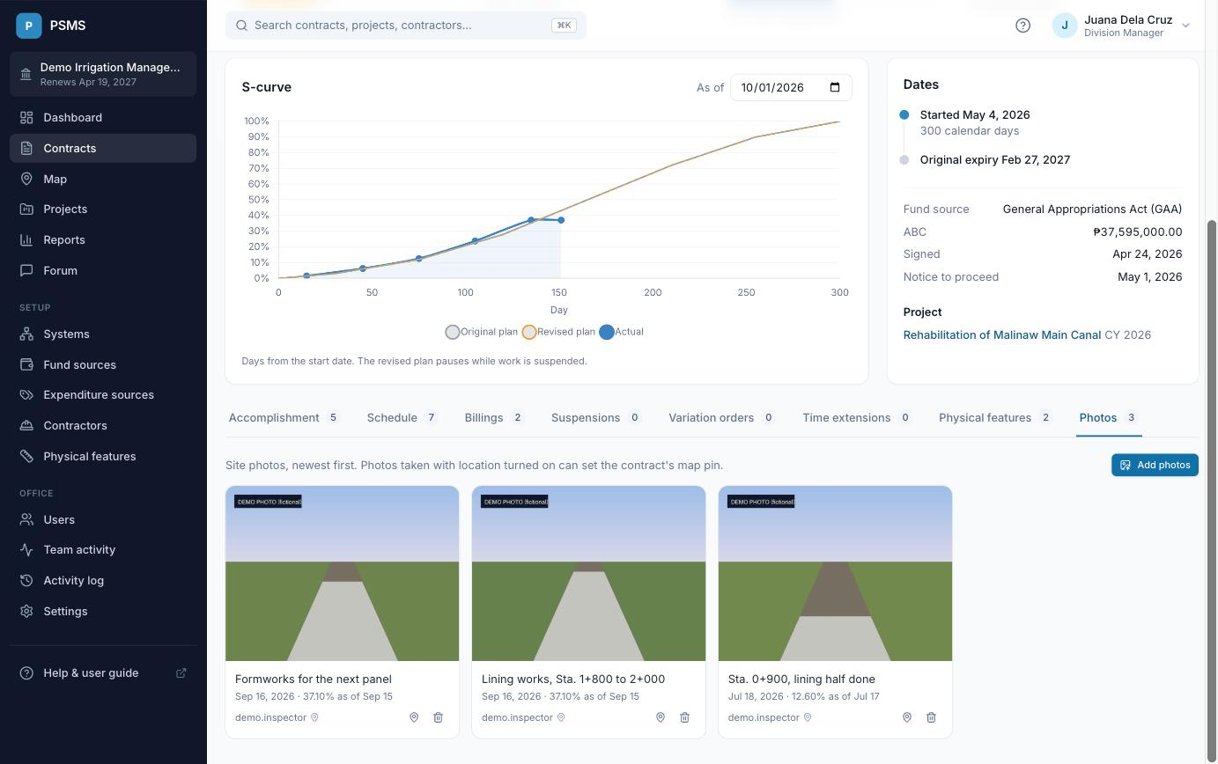Show the Variation orders tab
Image resolution: width=1218 pixels, height=764 pixels.
coord(722,418)
